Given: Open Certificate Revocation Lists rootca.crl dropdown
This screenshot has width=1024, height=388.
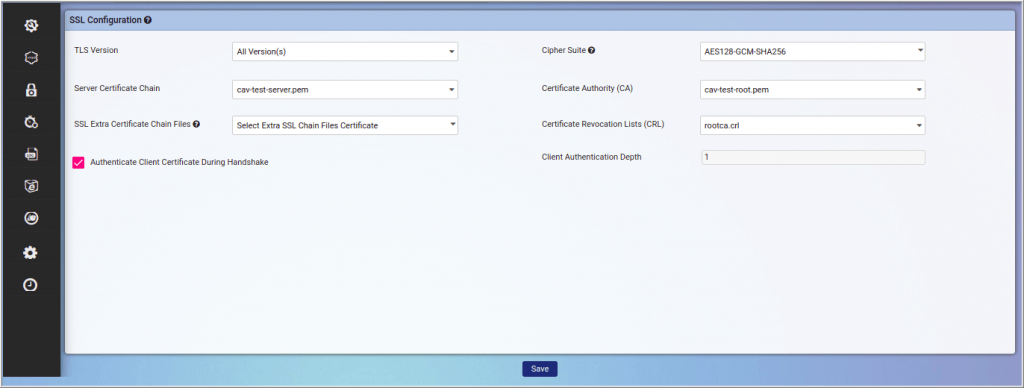Looking at the screenshot, I should 812,125.
